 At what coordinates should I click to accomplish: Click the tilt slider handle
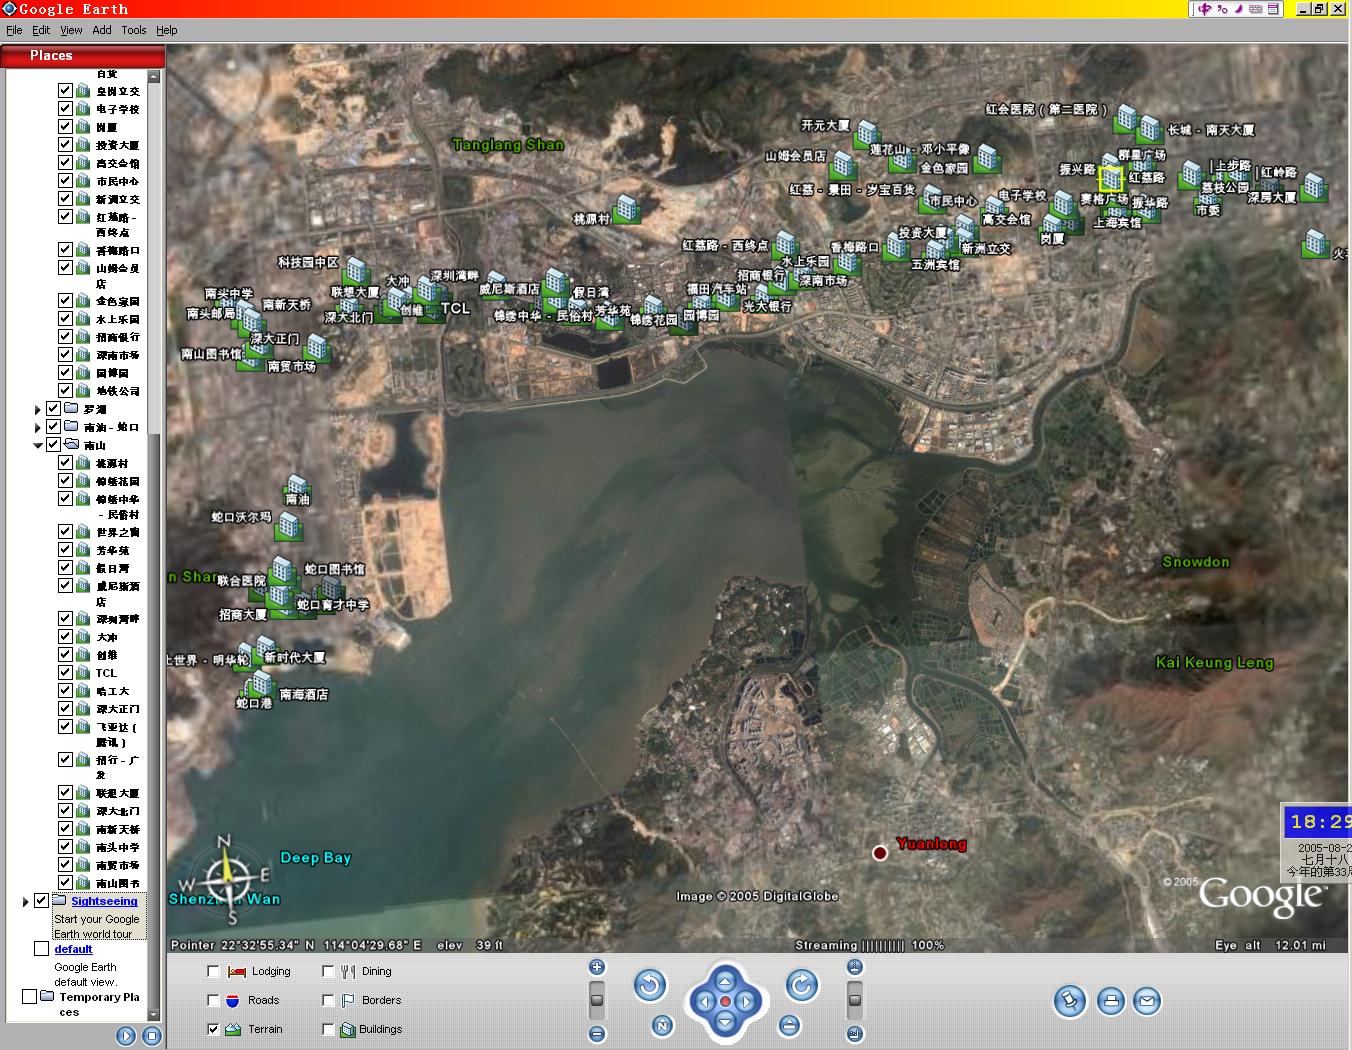point(855,998)
